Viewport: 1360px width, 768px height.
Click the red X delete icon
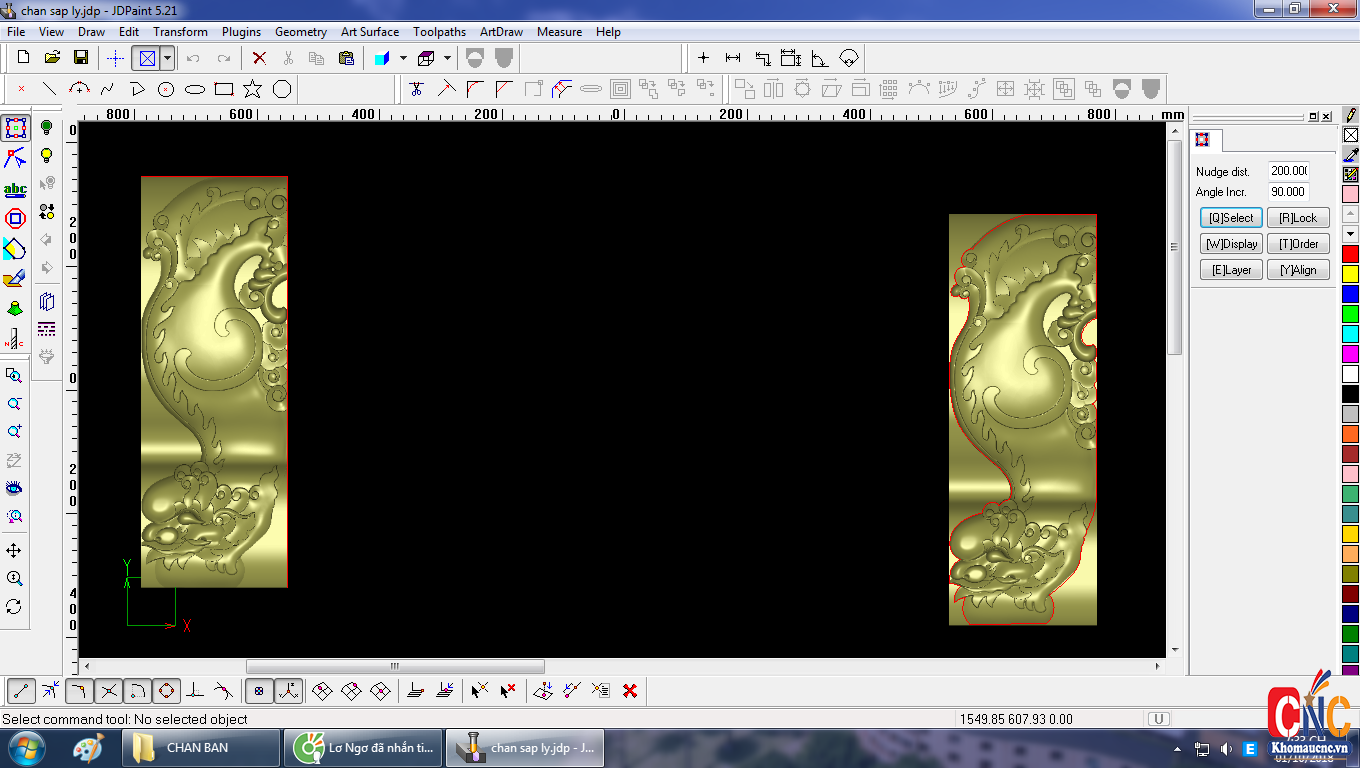[x=259, y=58]
